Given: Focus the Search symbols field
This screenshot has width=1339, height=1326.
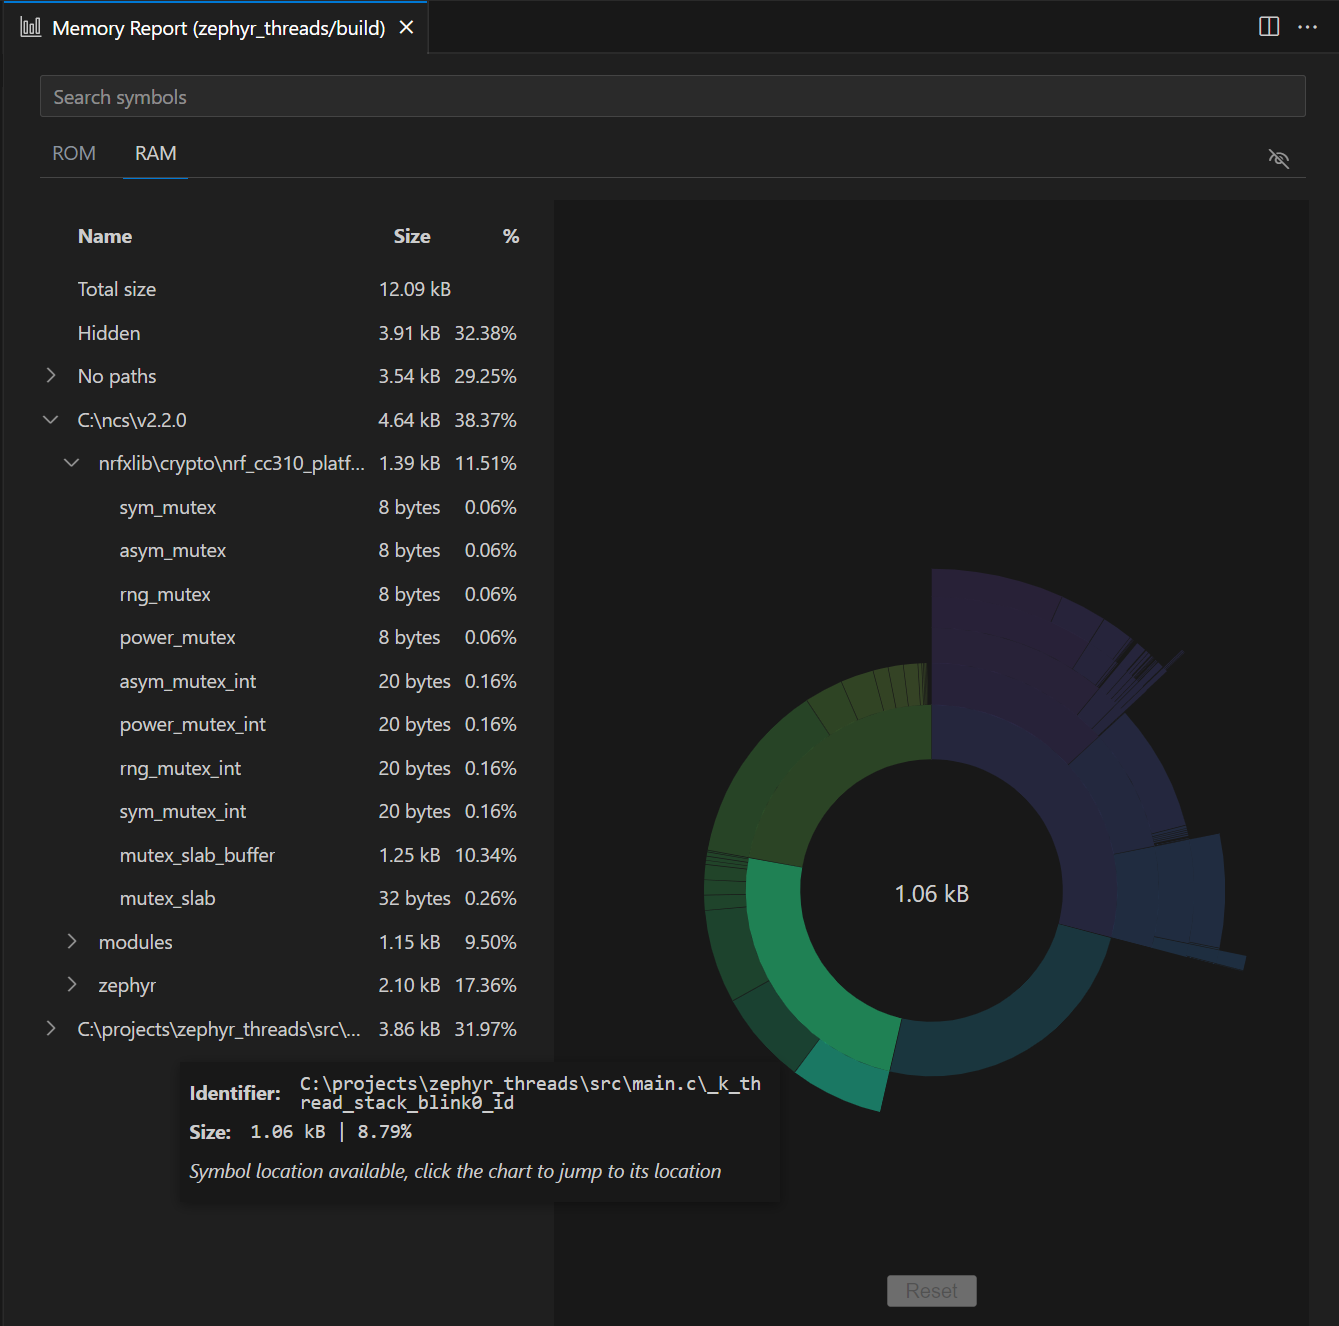Looking at the screenshot, I should coord(673,96).
